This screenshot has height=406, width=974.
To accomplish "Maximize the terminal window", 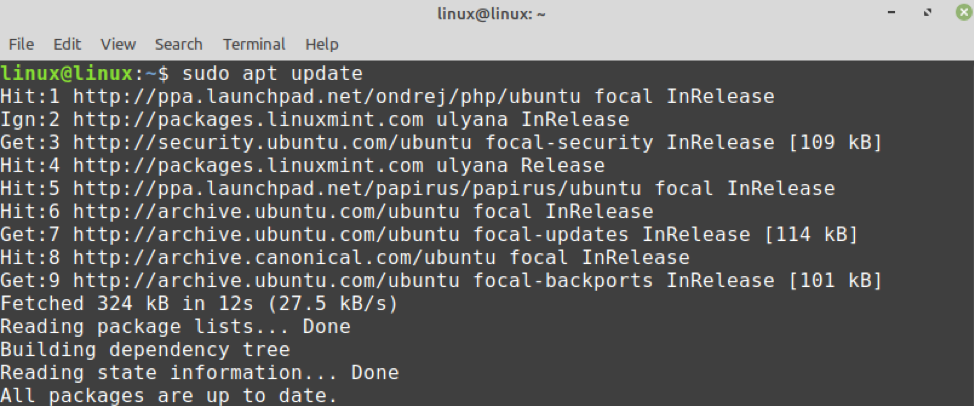I will (926, 14).
